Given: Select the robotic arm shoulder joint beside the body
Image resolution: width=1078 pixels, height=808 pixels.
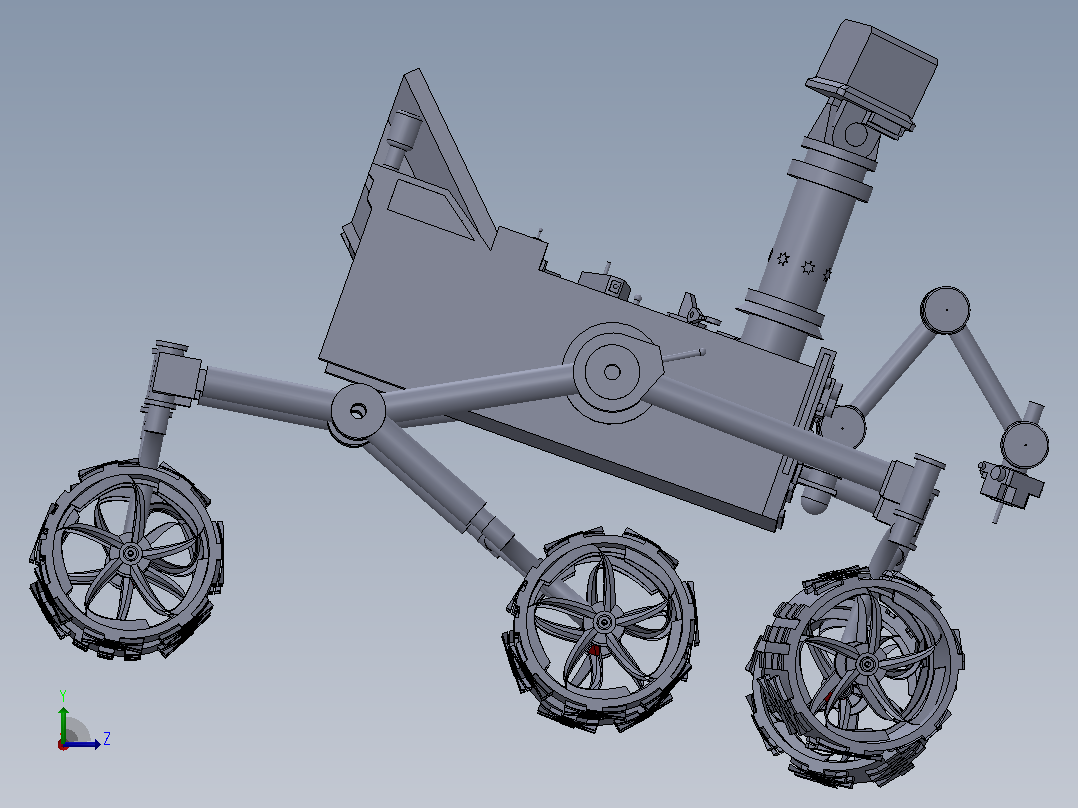Looking at the screenshot, I should 844,426.
